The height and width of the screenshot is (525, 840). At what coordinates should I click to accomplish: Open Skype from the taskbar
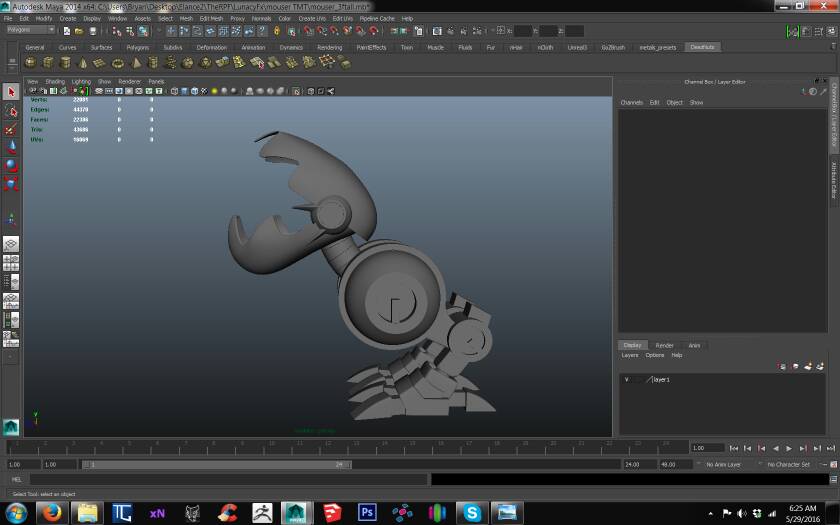point(472,513)
